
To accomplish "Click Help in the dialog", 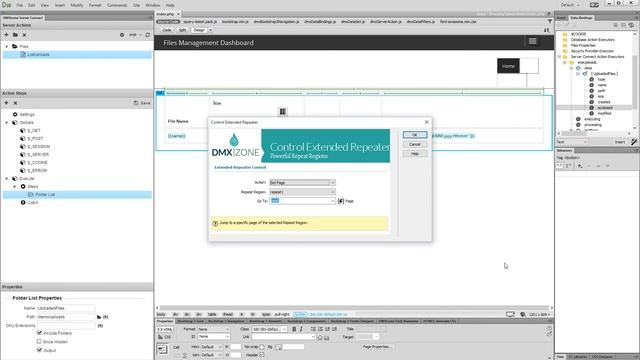I will tap(415, 153).
